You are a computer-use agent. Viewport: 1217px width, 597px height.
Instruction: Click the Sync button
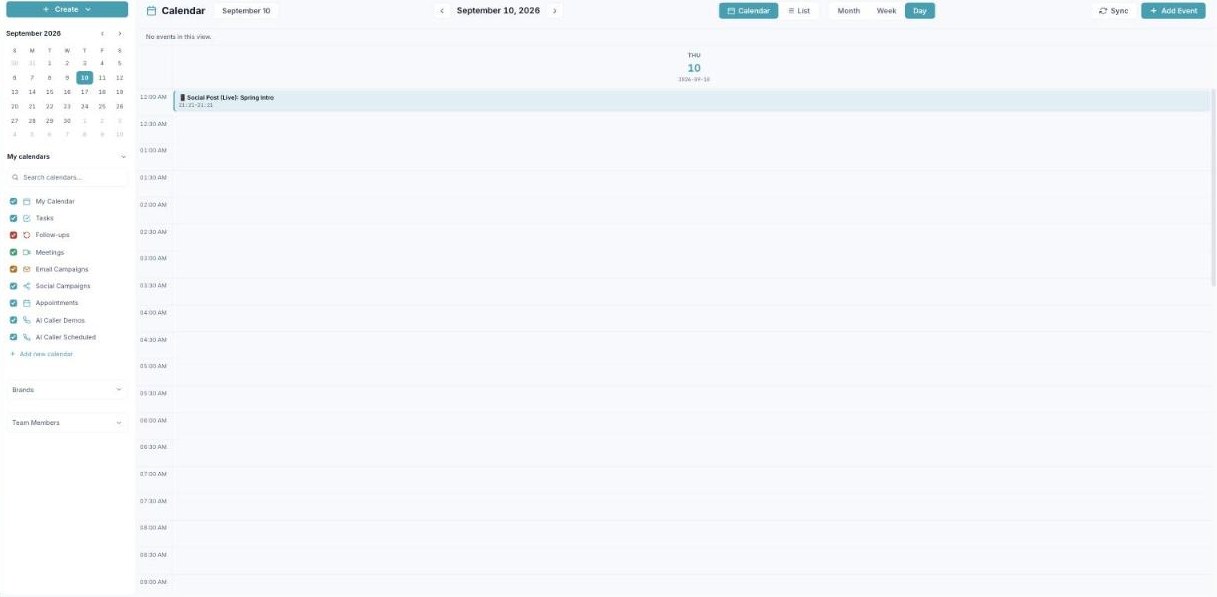tap(1113, 11)
